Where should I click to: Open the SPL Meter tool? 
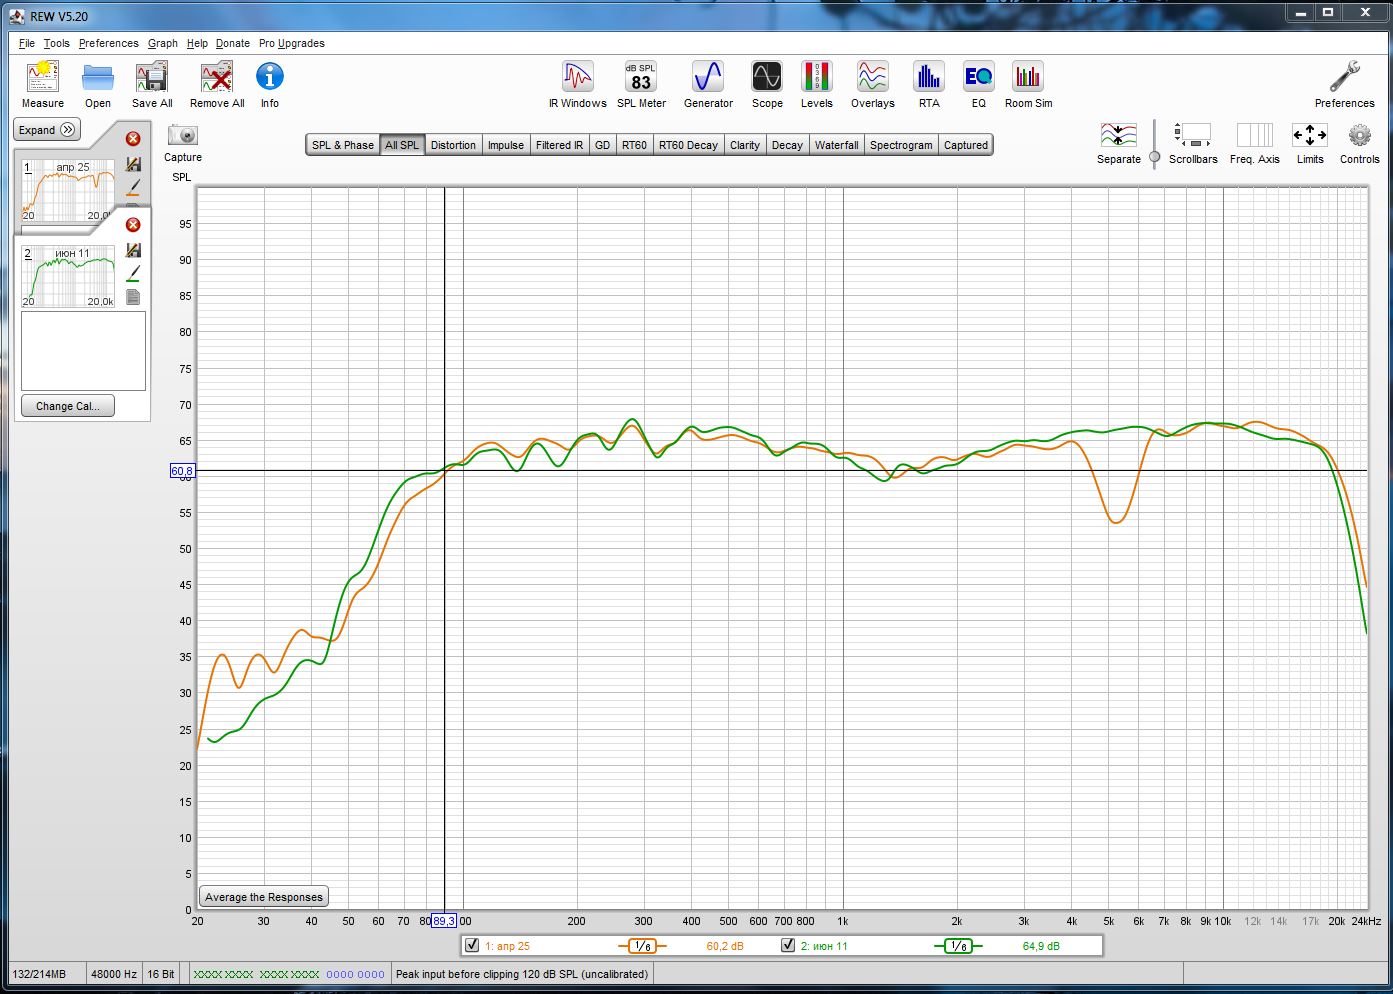tap(641, 78)
